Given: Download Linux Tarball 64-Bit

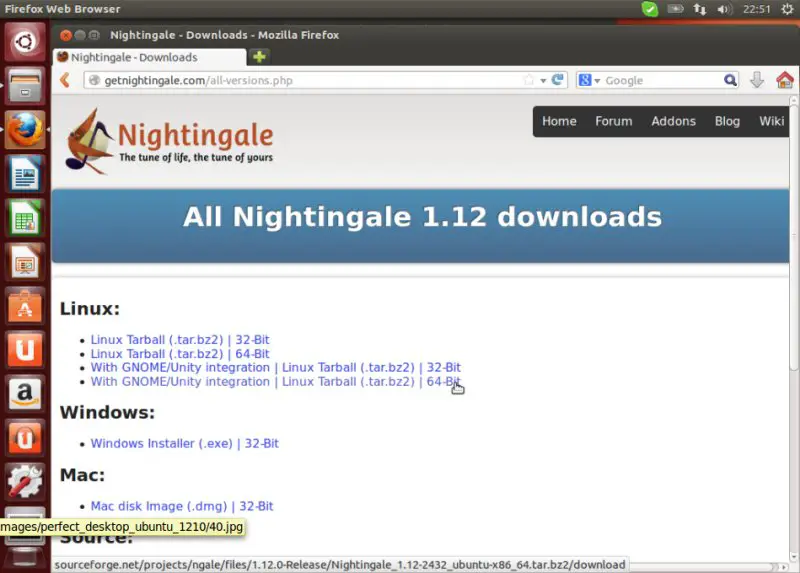Looking at the screenshot, I should click(x=180, y=354).
